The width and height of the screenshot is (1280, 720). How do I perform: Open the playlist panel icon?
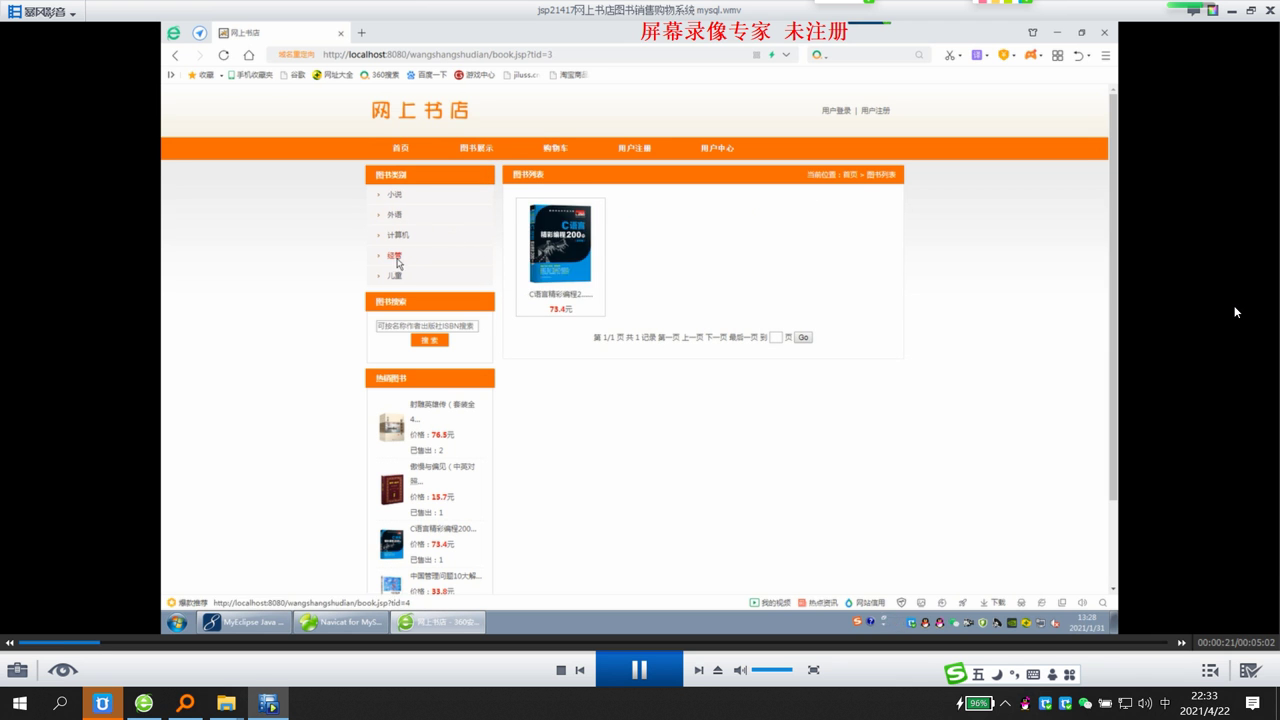pyautogui.click(x=1210, y=670)
